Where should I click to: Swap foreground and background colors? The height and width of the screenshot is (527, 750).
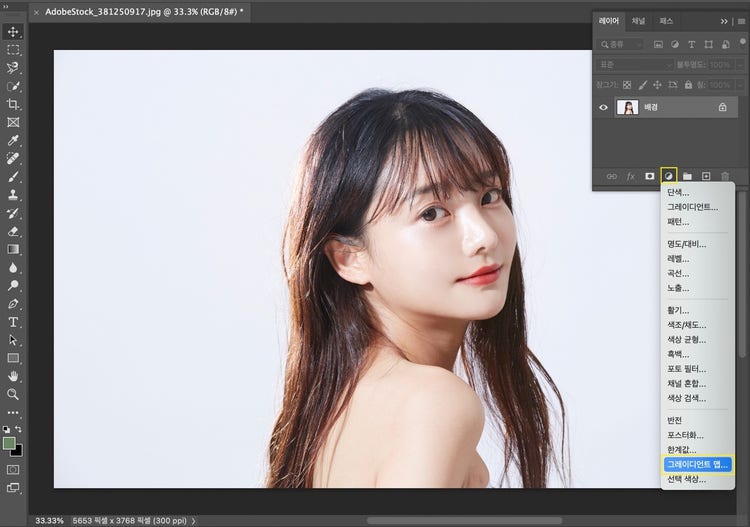[18, 429]
